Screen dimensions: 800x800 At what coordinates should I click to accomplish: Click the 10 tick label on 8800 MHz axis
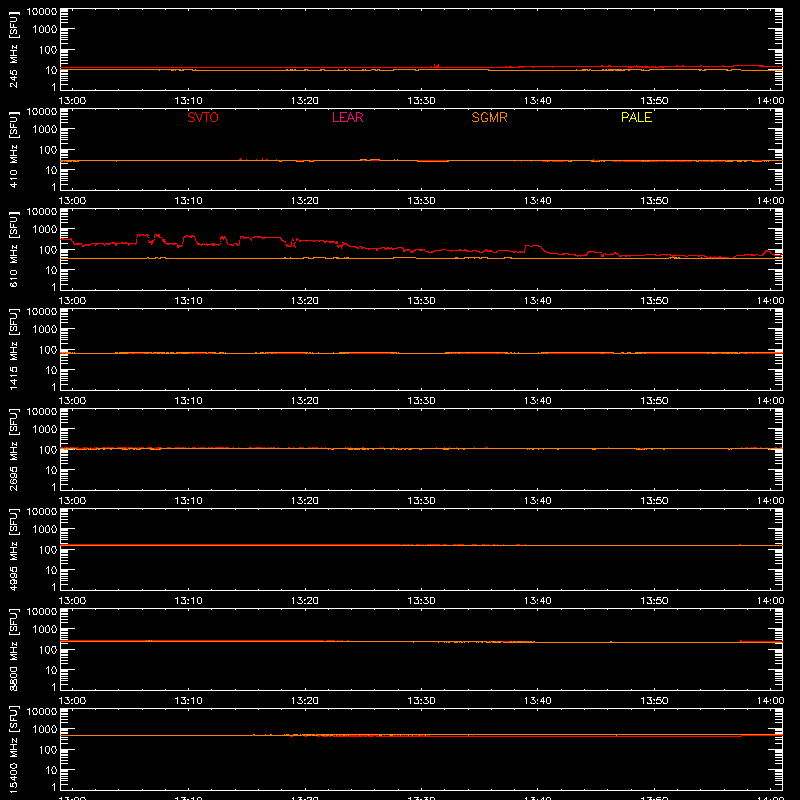[x=51, y=670]
